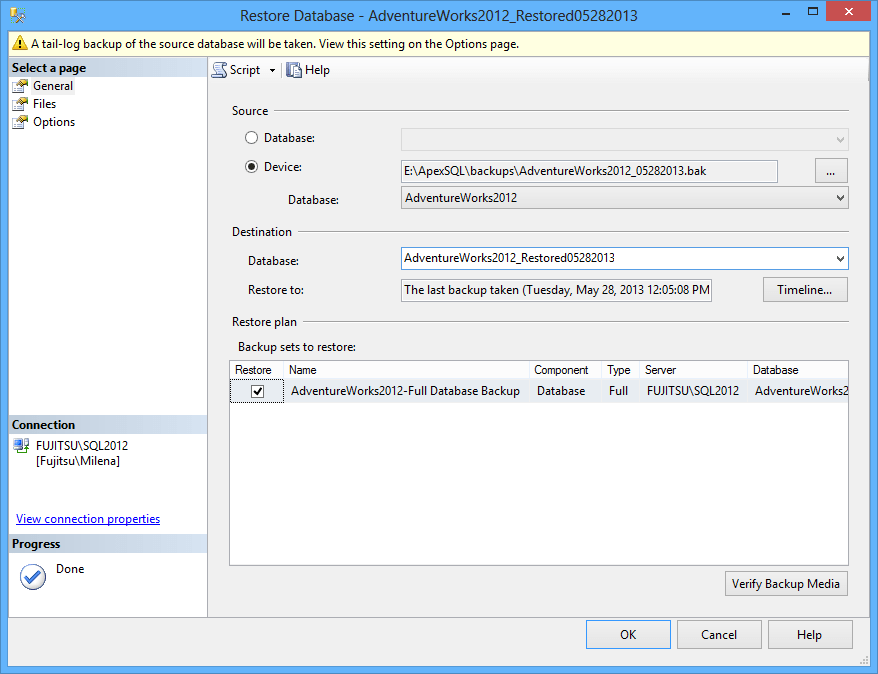Click the General page icon
Image resolution: width=878 pixels, height=674 pixels.
(20, 85)
